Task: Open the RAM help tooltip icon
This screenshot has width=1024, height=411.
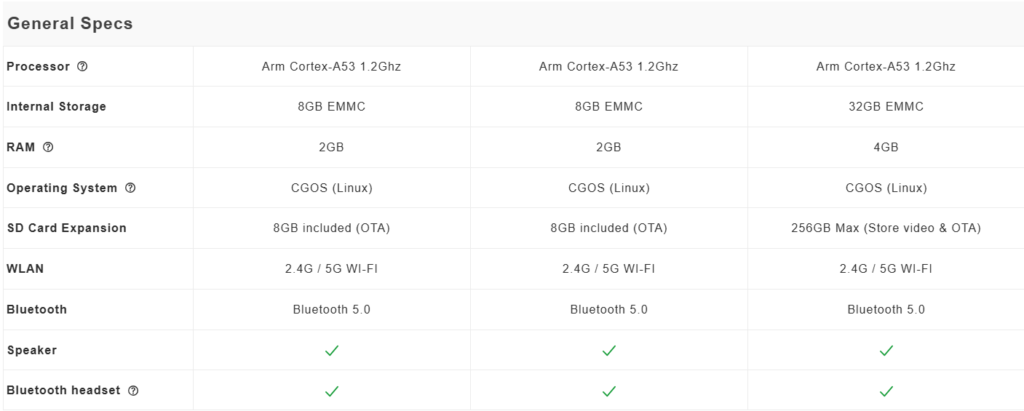Action: click(48, 147)
